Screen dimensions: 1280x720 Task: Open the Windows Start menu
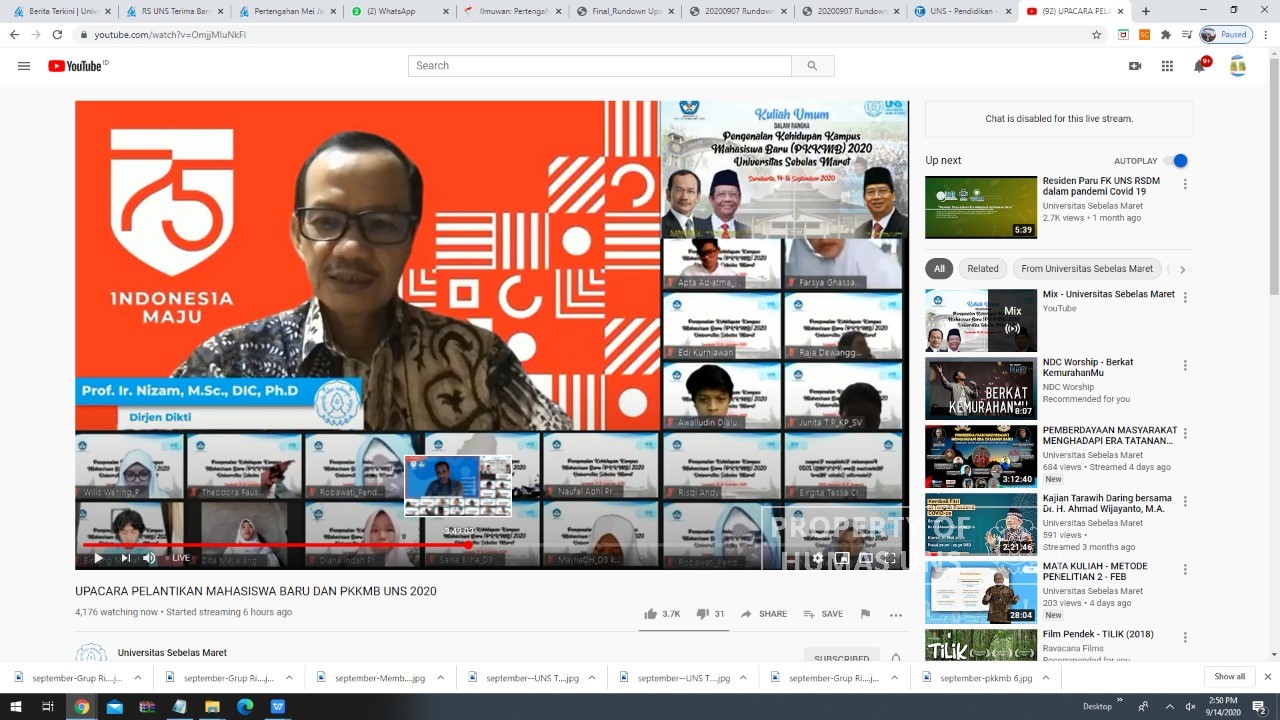[15, 706]
